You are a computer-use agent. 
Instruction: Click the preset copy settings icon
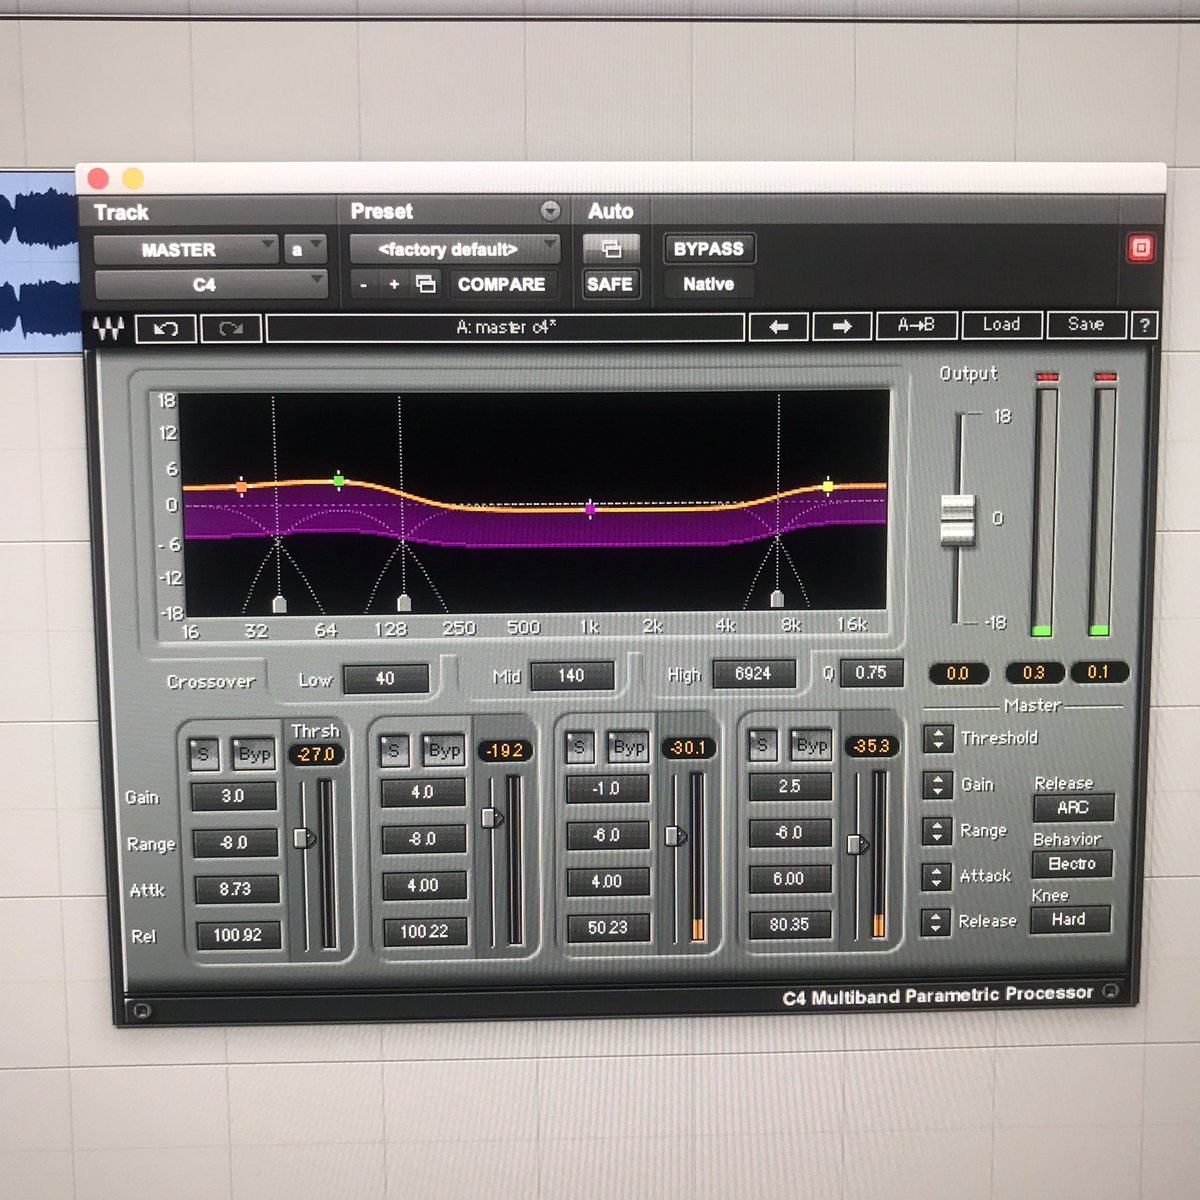pos(426,284)
